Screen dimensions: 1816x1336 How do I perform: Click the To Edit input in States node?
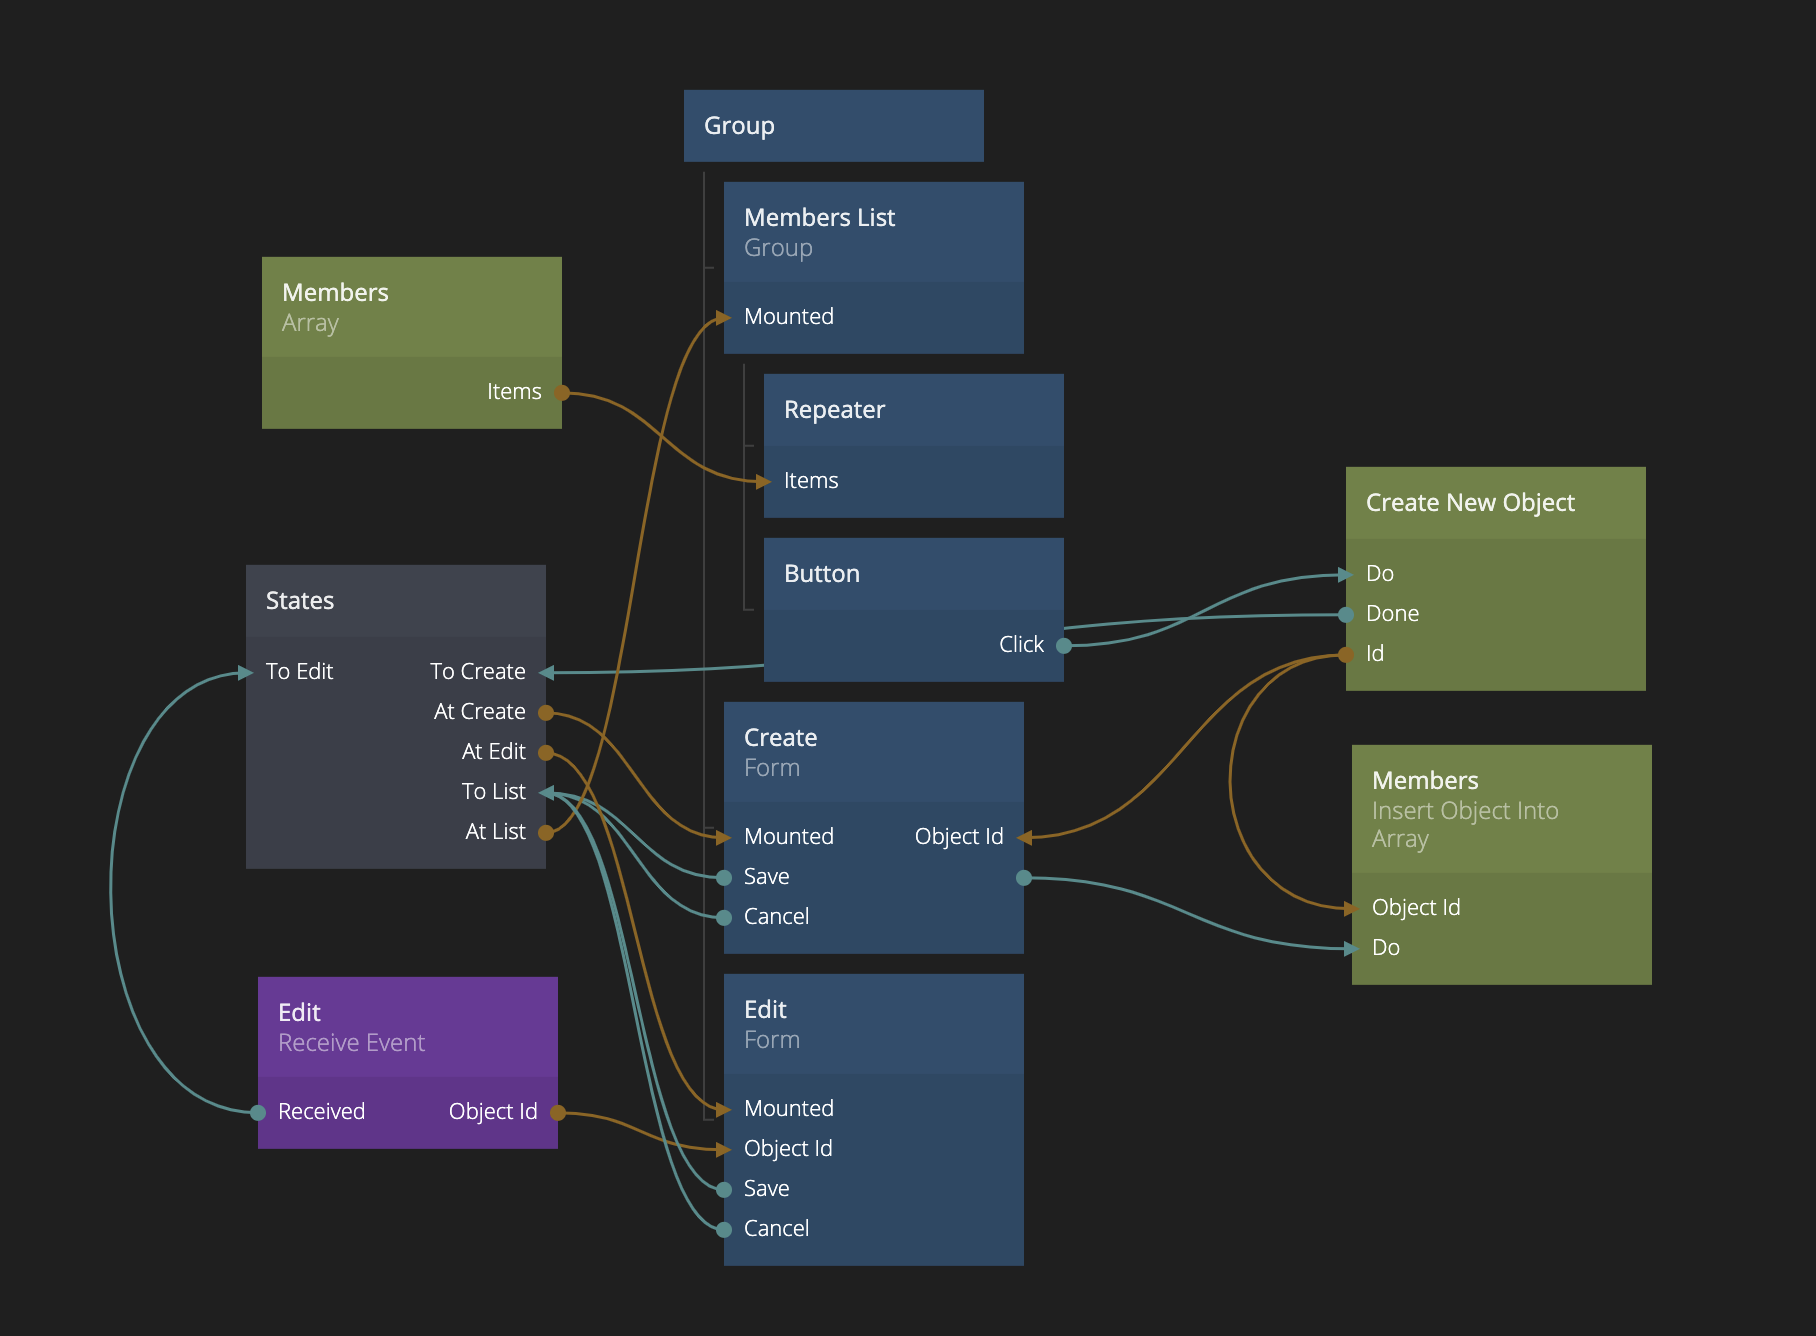point(299,672)
